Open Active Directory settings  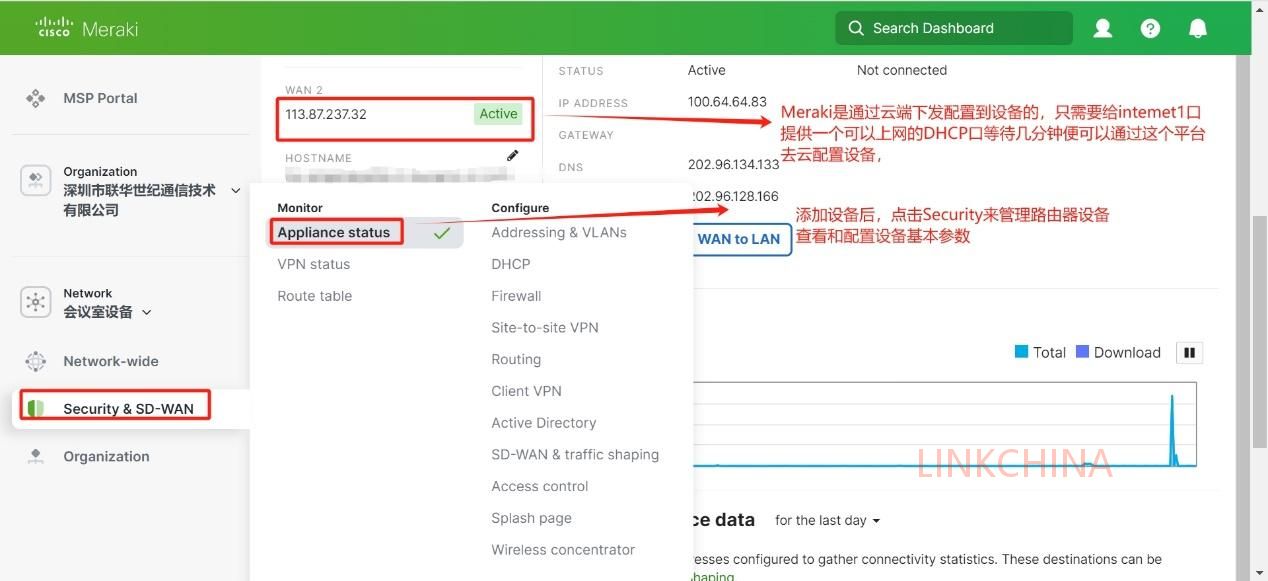tap(544, 423)
